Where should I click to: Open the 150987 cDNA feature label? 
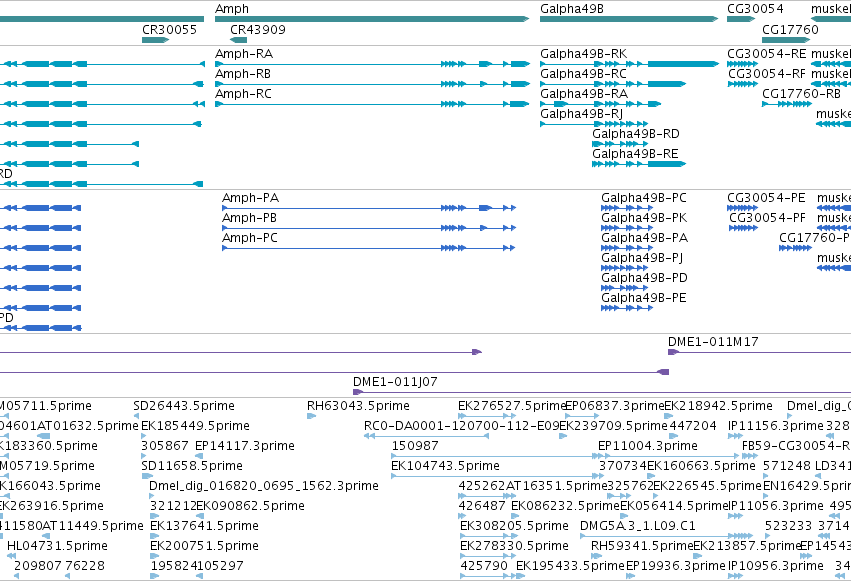415,446
